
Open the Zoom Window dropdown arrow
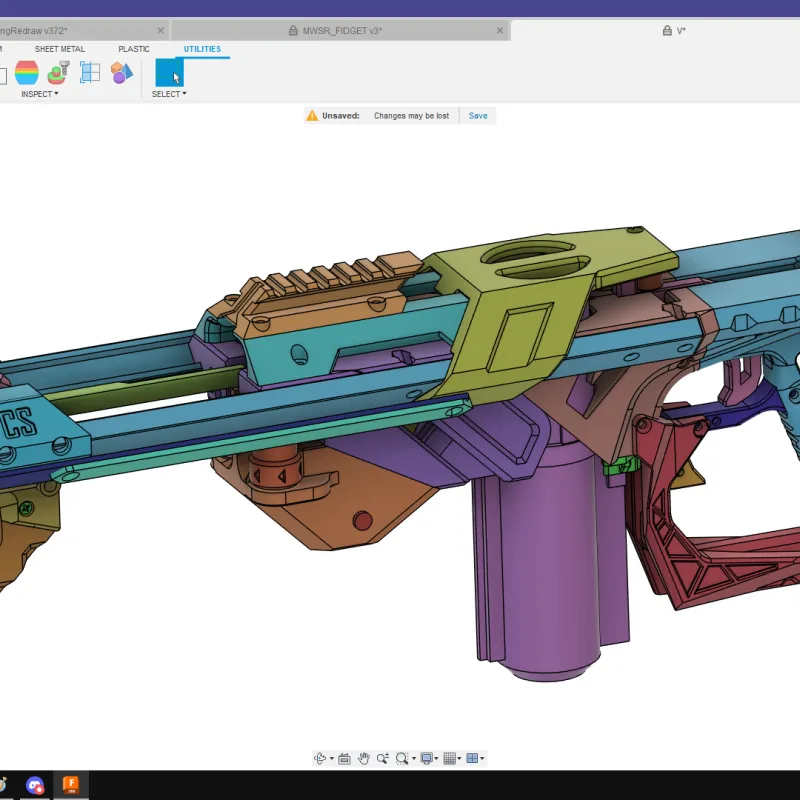tap(413, 759)
